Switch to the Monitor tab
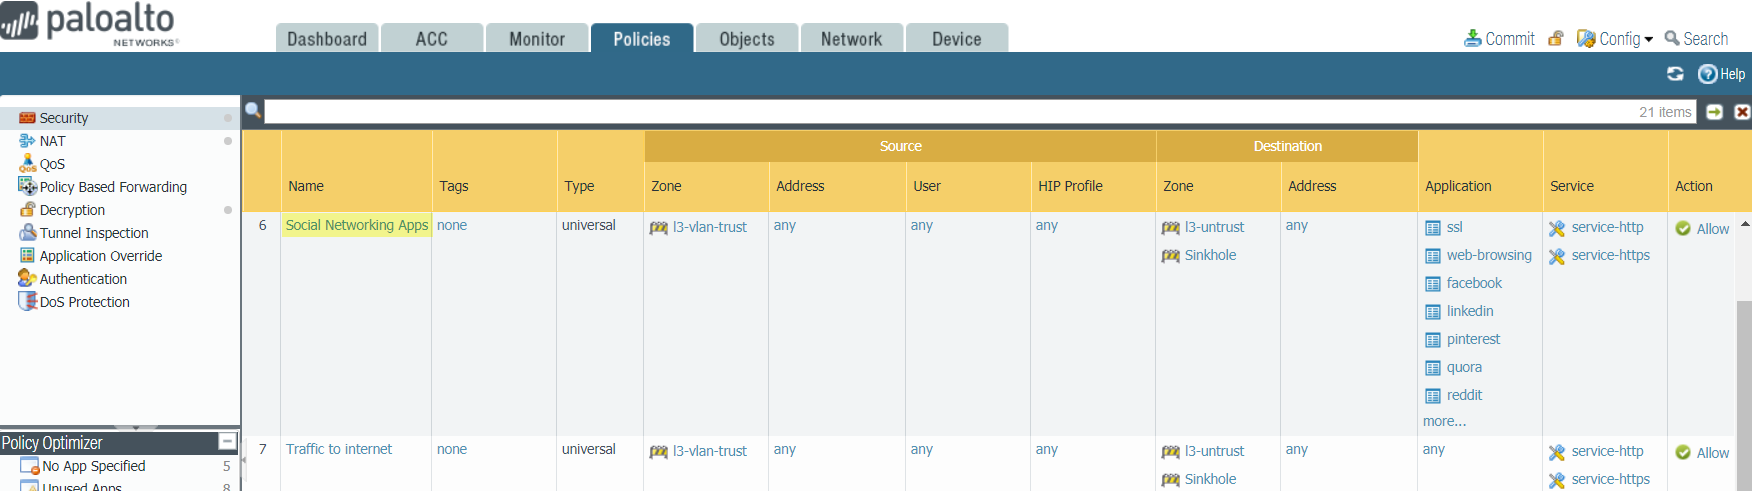1752x491 pixels. [537, 39]
